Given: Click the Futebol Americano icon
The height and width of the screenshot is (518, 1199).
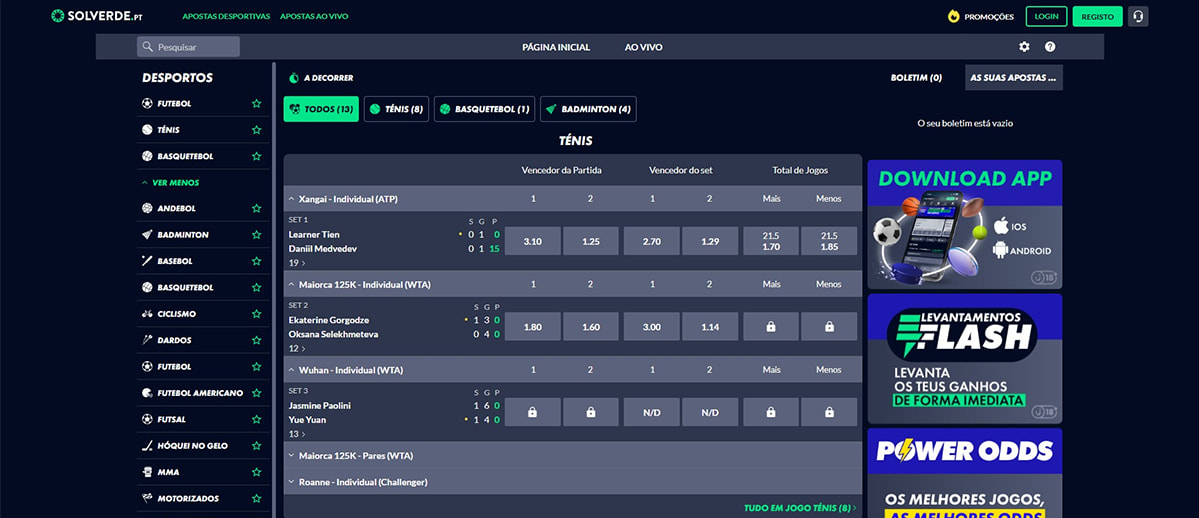Looking at the screenshot, I should pyautogui.click(x=147, y=393).
